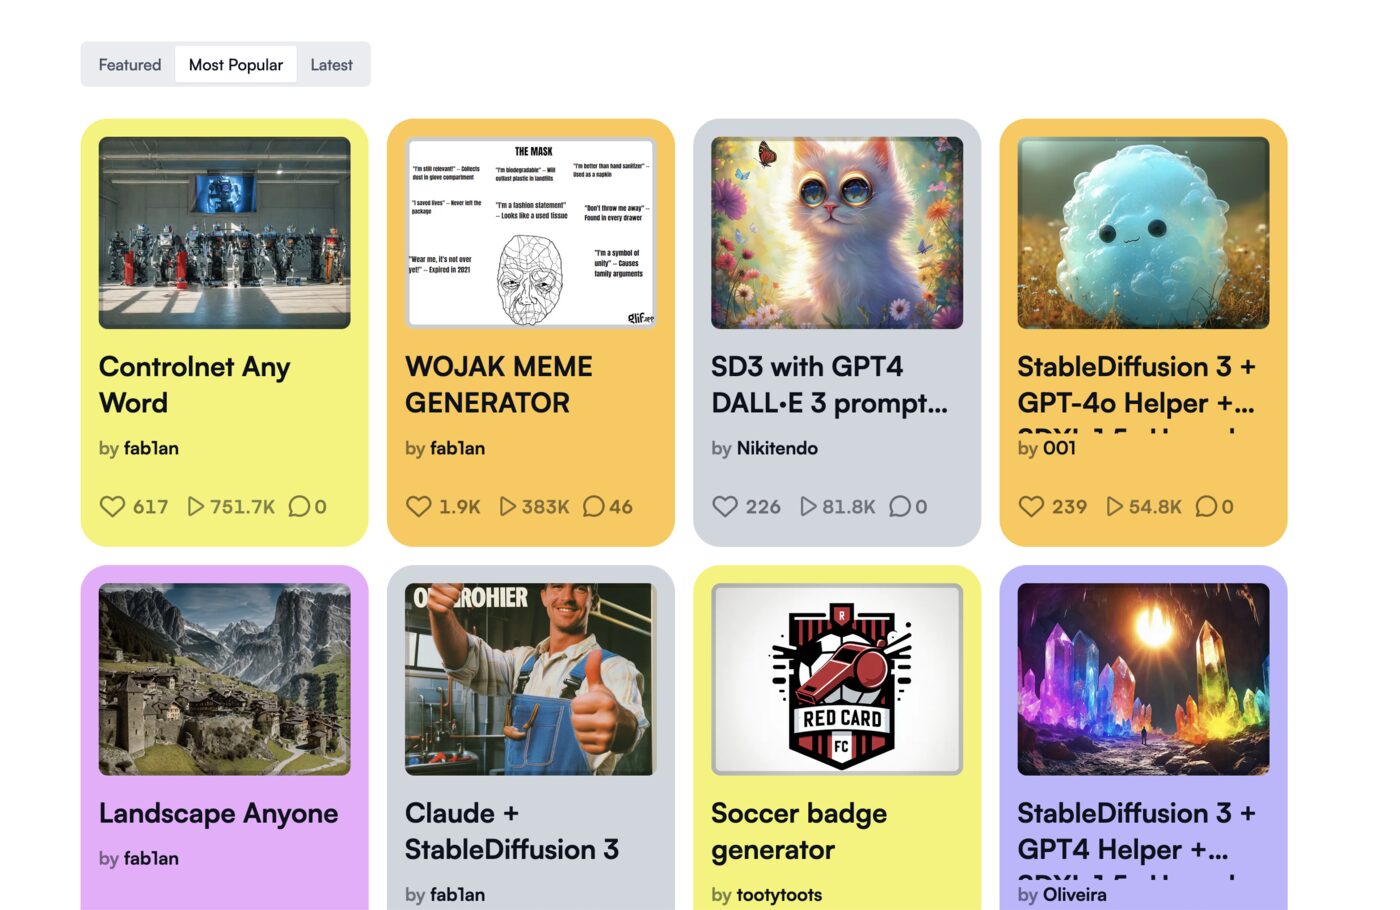Open the Controlnet Any Word title

[x=195, y=385]
